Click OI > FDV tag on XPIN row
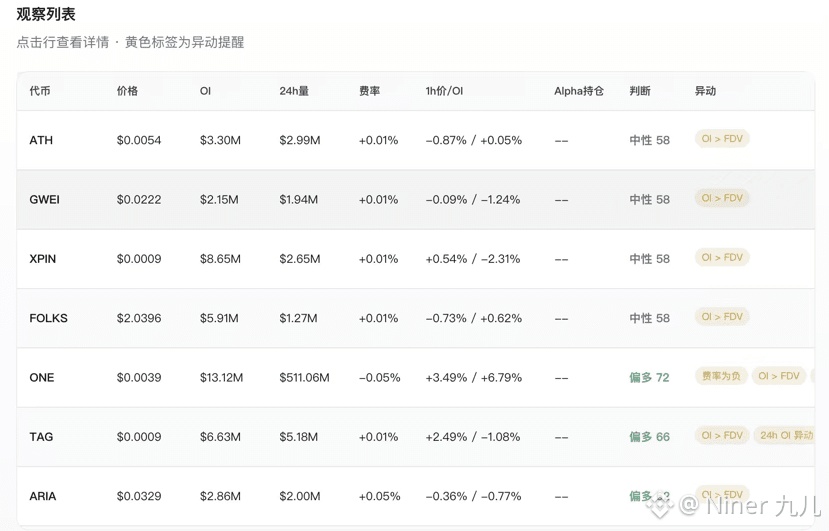 722,258
